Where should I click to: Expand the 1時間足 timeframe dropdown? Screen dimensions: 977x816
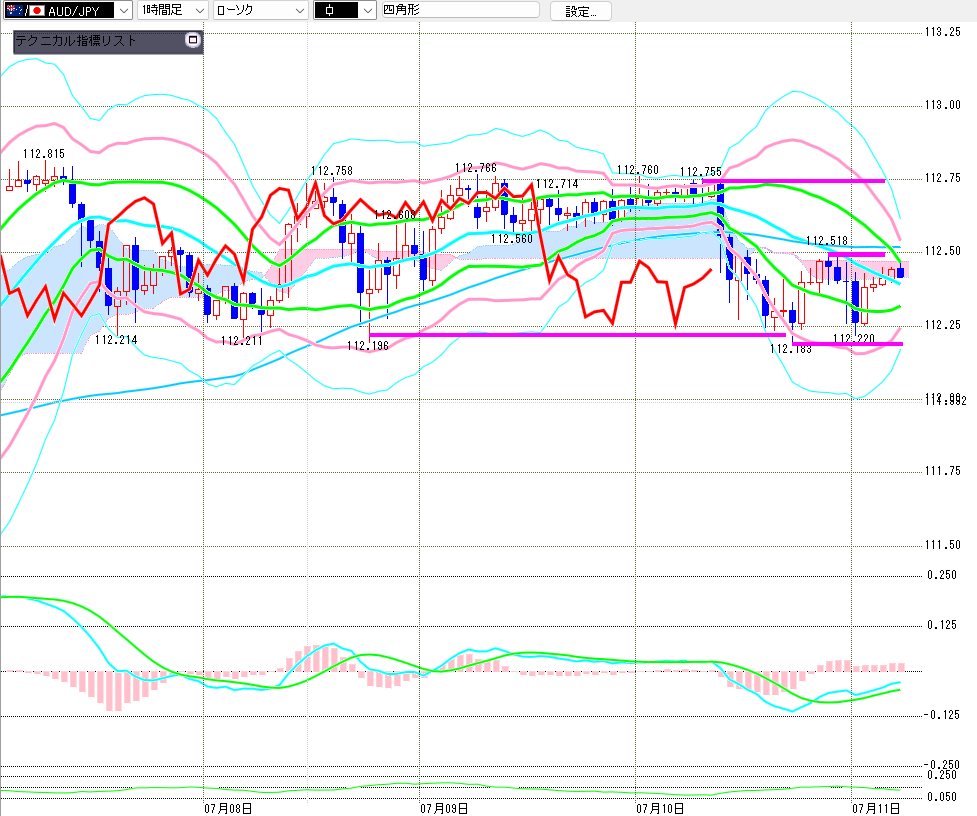pyautogui.click(x=173, y=11)
